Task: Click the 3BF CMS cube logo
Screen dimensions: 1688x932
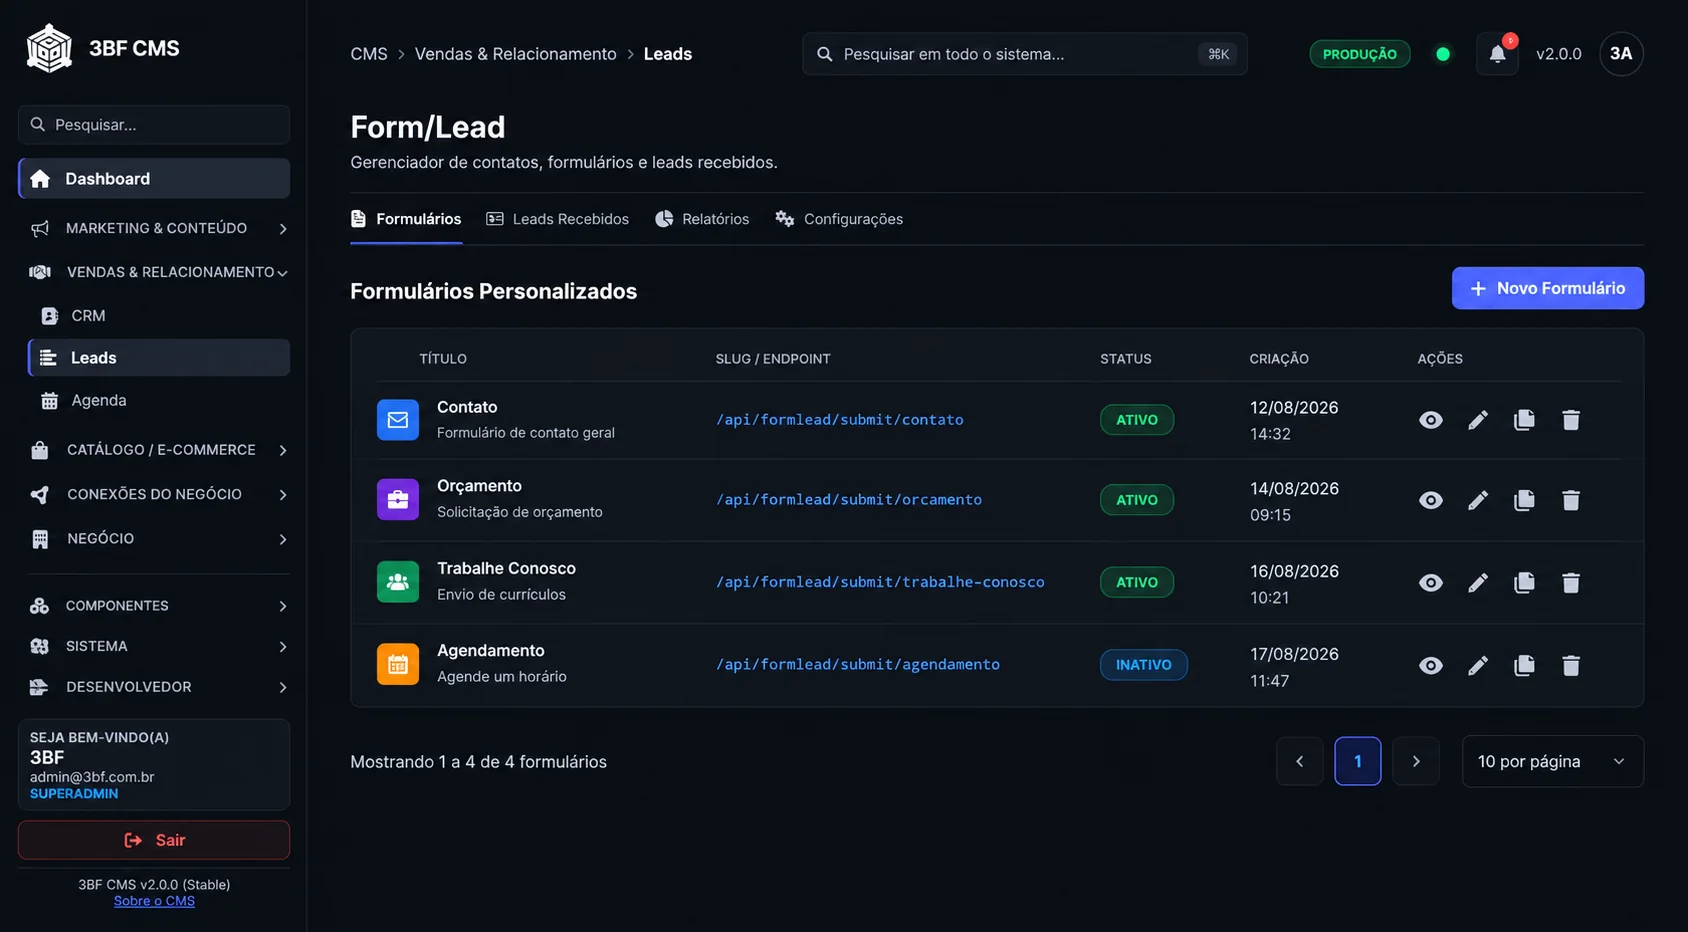Action: pyautogui.click(x=49, y=48)
